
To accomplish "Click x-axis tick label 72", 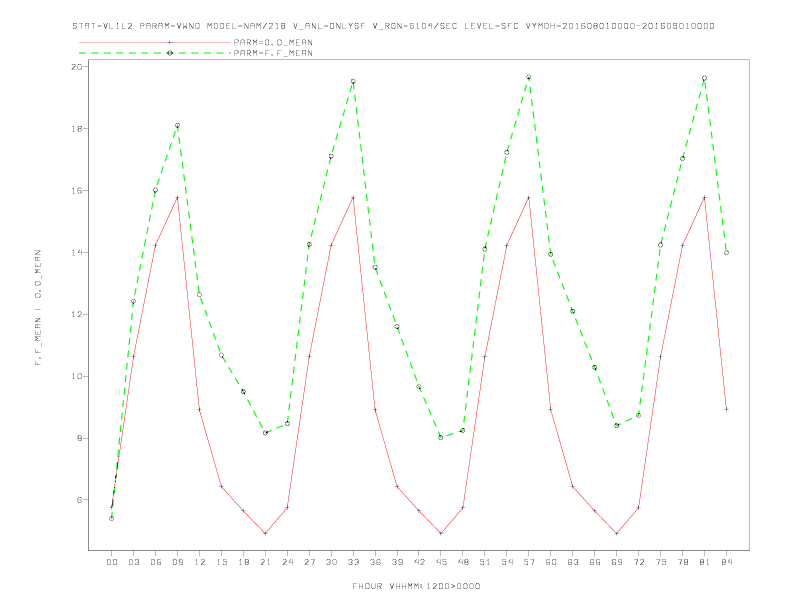I will [x=638, y=562].
